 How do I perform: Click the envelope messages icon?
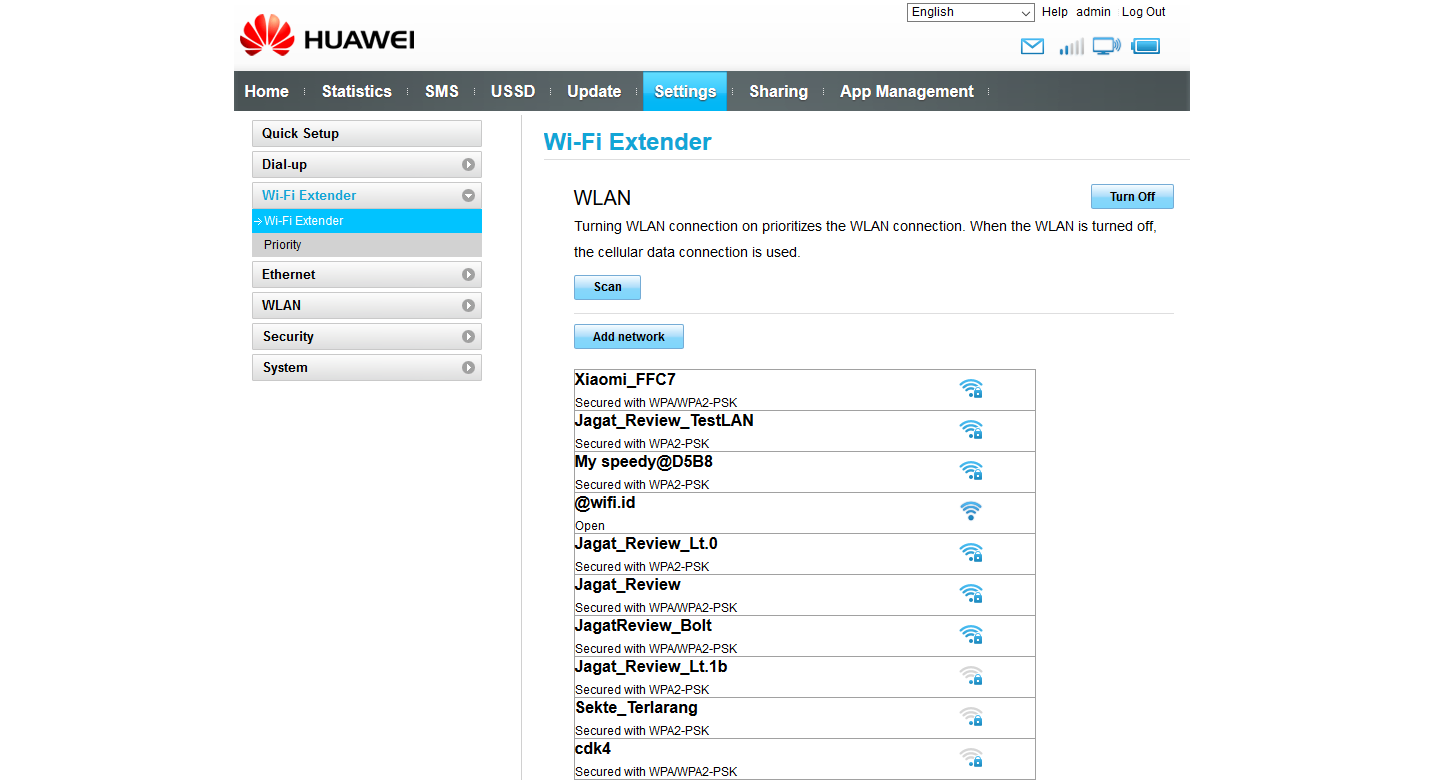(x=1032, y=46)
